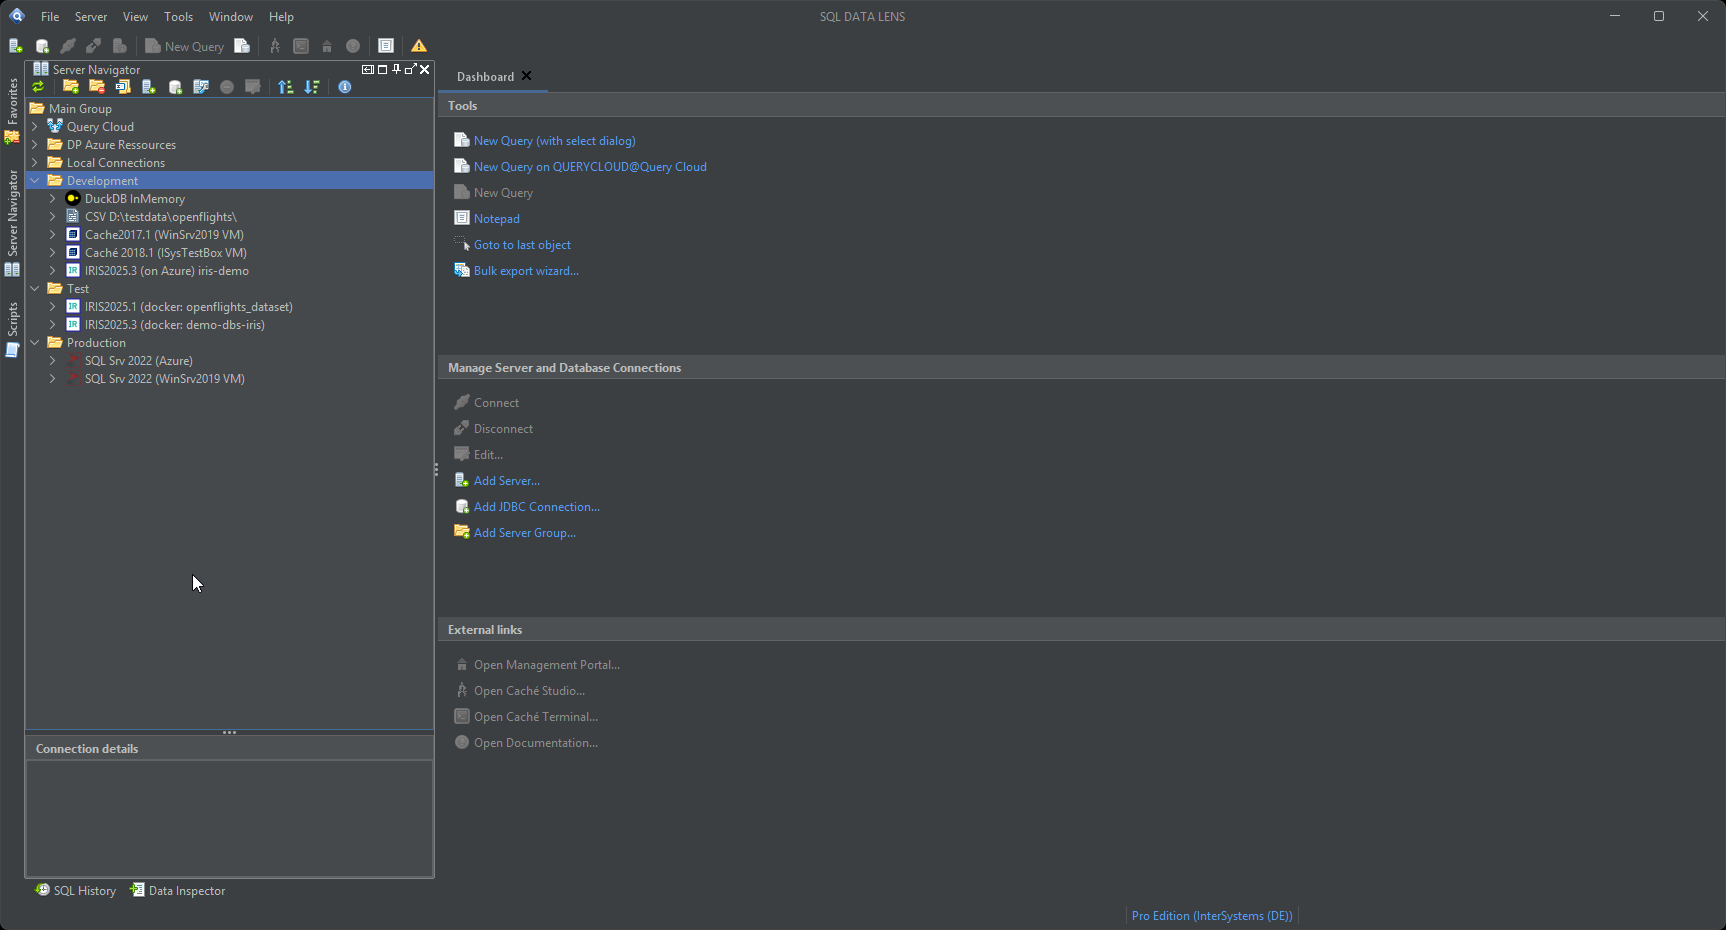Open the Help menu
This screenshot has width=1726, height=930.
[281, 17]
